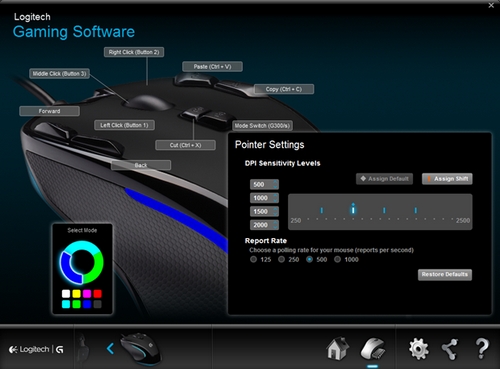Click Restore Defaults button
The height and width of the screenshot is (369, 500).
445,274
